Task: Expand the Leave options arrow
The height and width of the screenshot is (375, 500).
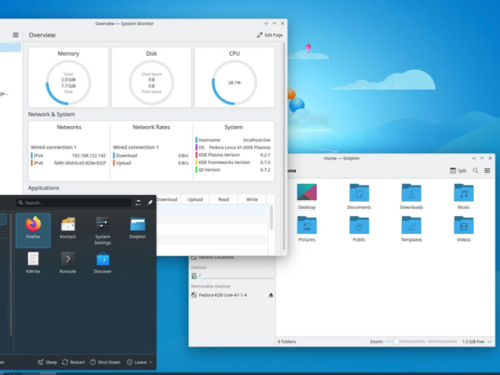Action: tap(151, 362)
